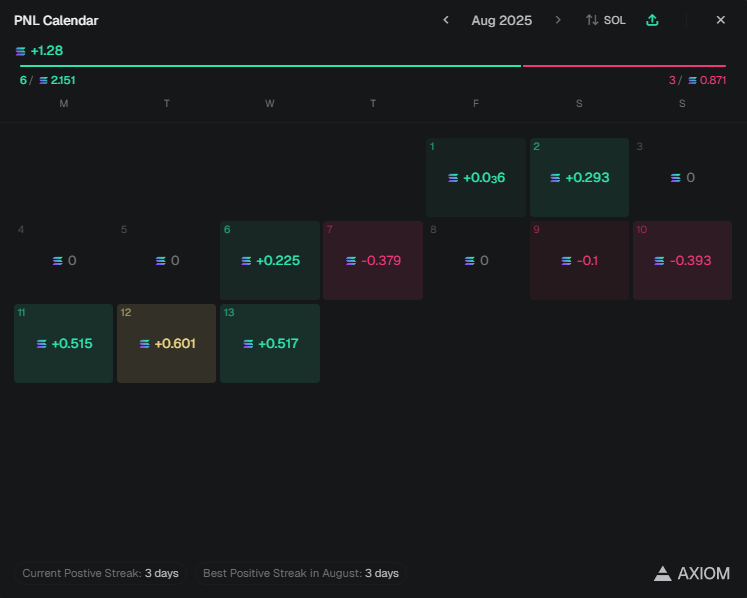Select the Aug 2025 month label

coord(501,20)
